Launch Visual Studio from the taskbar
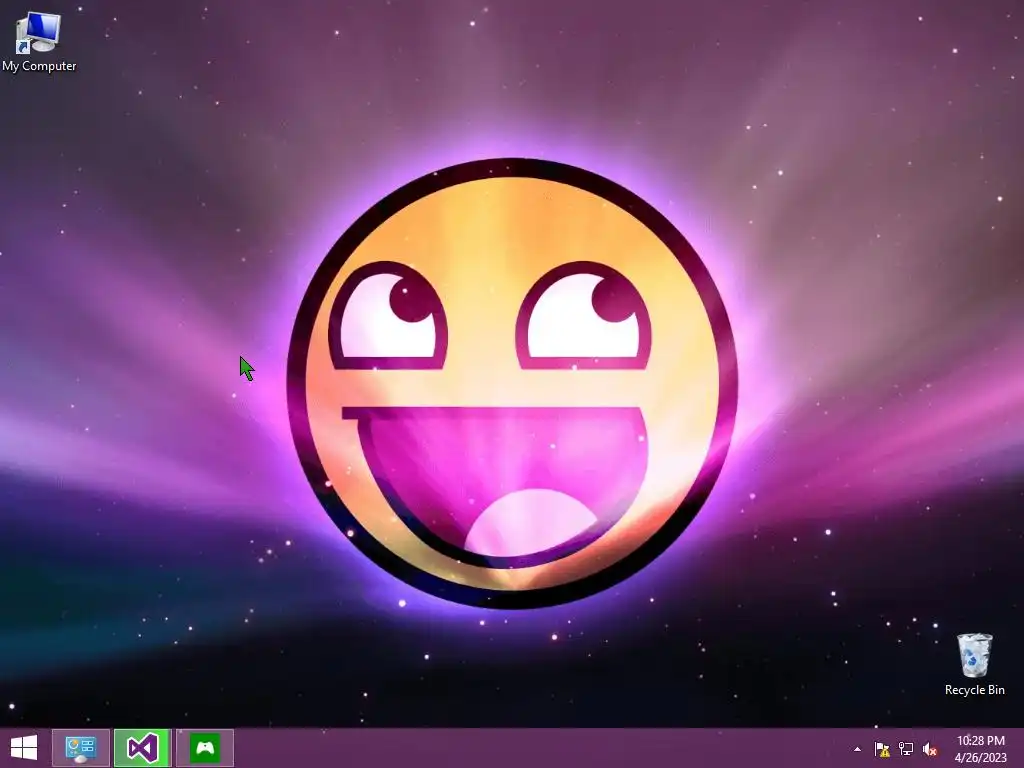 click(x=142, y=748)
